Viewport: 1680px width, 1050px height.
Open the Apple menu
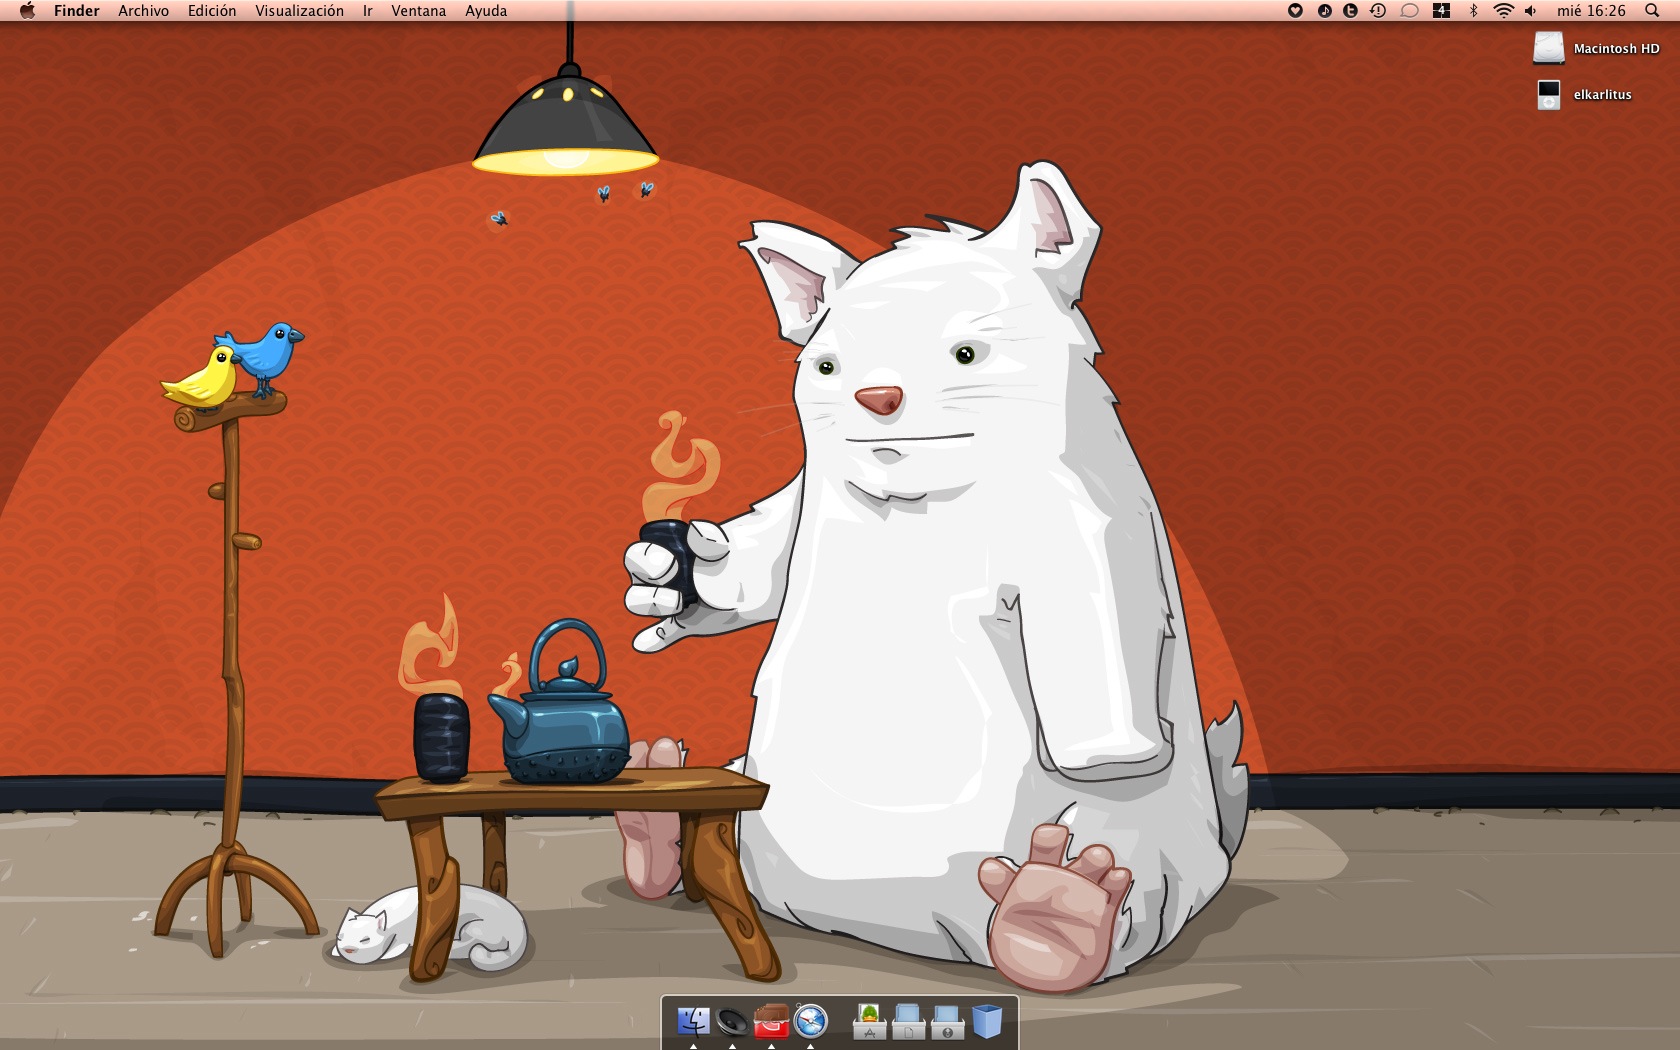click(x=27, y=11)
